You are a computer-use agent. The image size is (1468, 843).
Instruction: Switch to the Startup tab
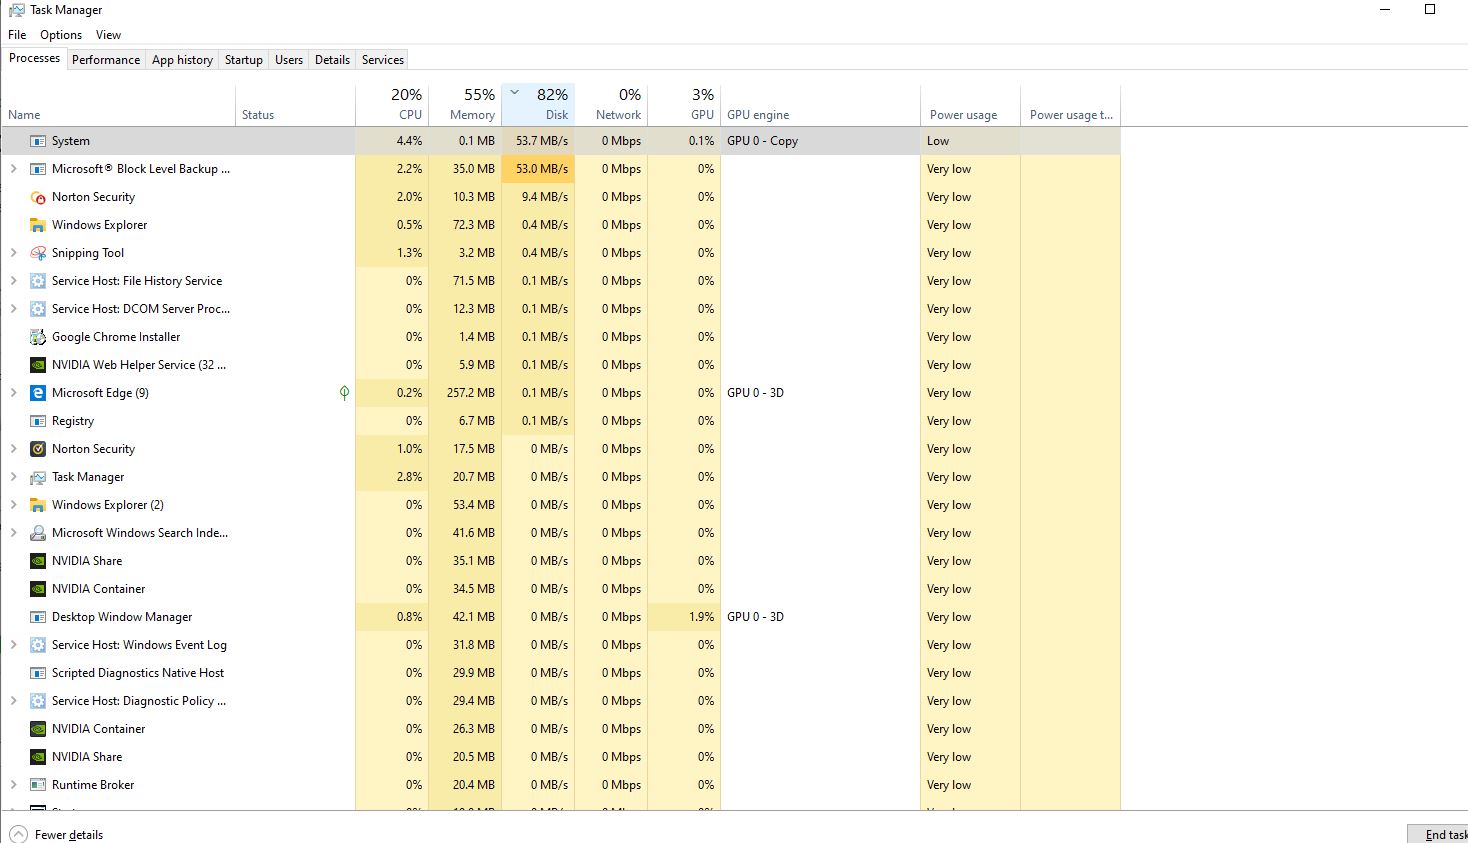(243, 60)
